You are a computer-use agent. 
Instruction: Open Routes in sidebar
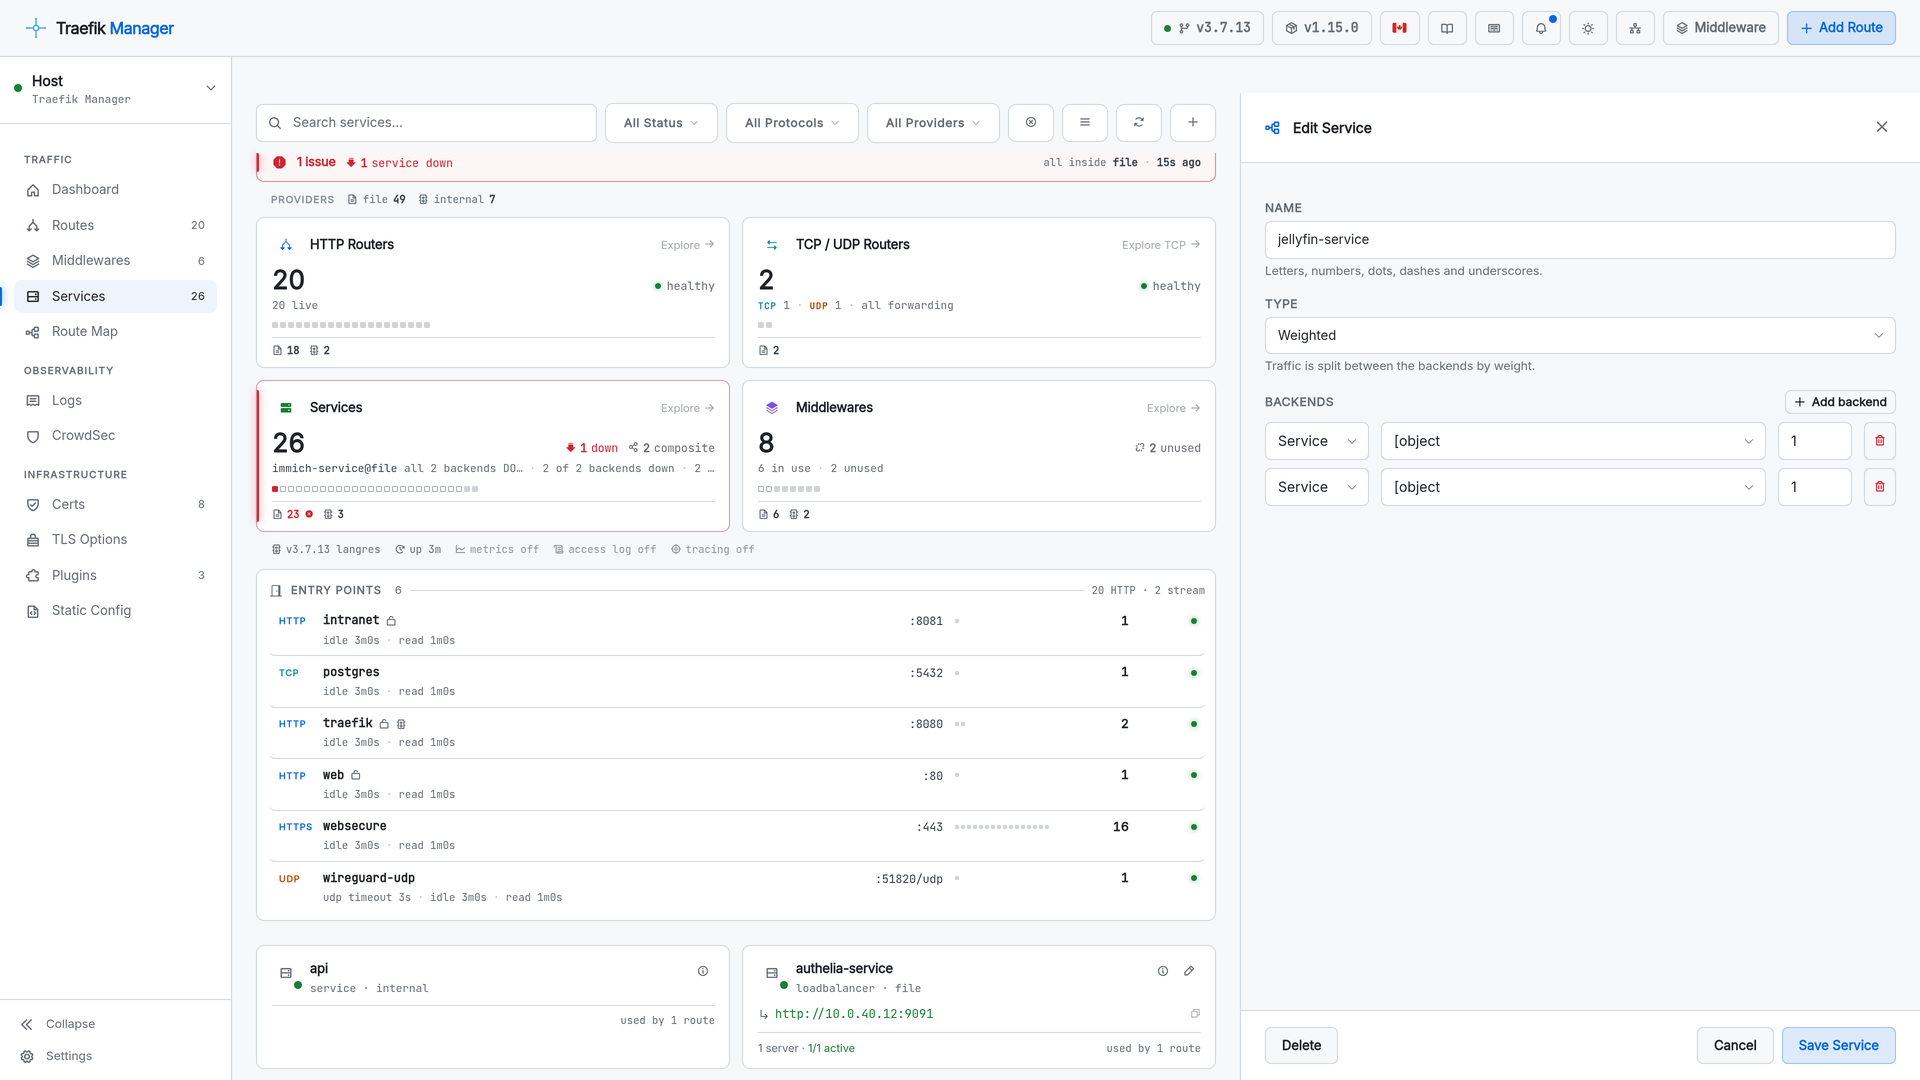tap(115, 226)
